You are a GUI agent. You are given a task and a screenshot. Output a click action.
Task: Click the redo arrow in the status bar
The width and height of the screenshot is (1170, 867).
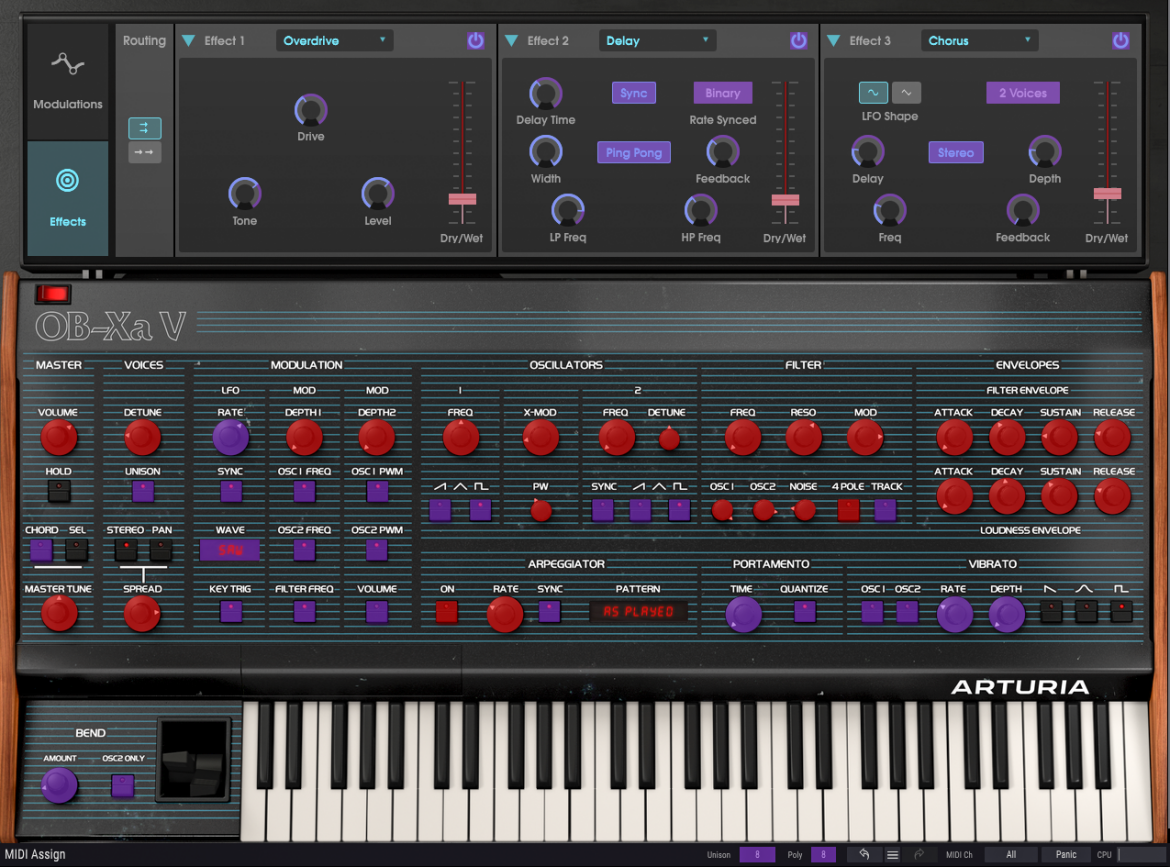click(919, 854)
